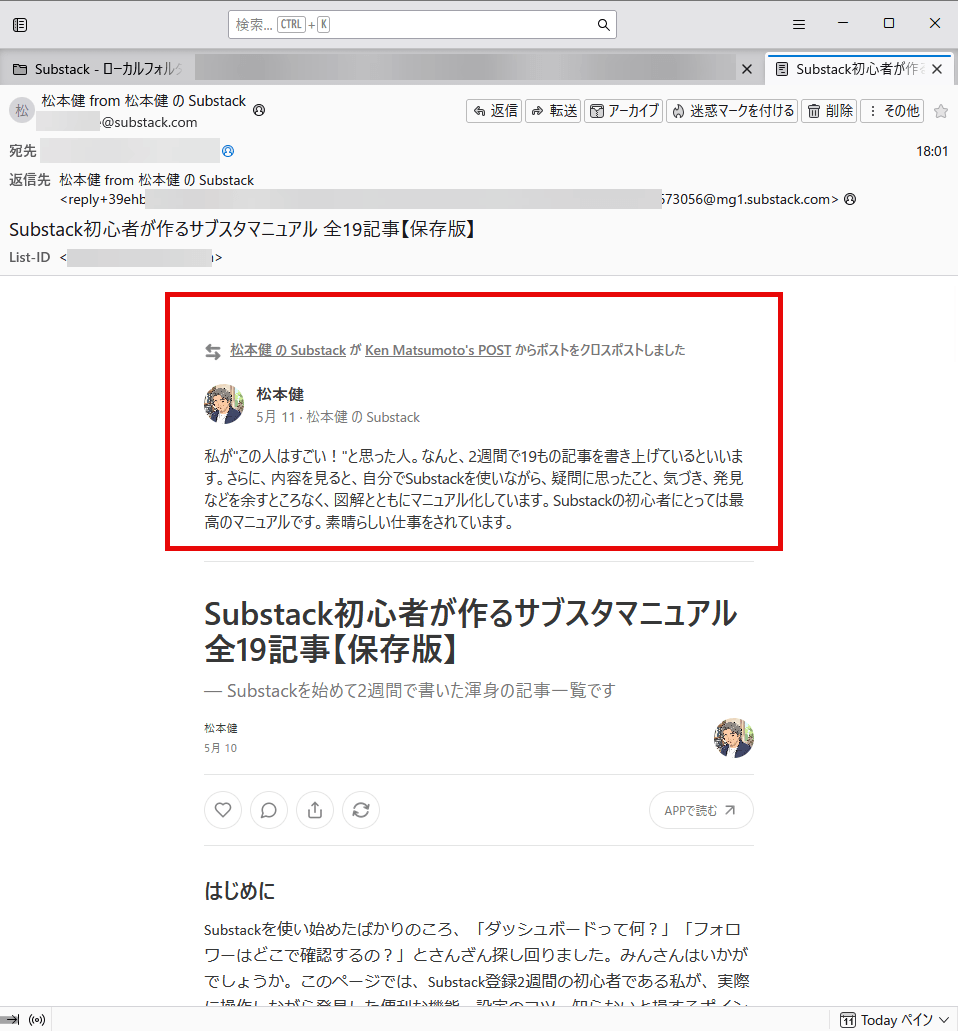Delete message with 削除 button
Image resolution: width=958 pixels, height=1031 pixels.
829,111
